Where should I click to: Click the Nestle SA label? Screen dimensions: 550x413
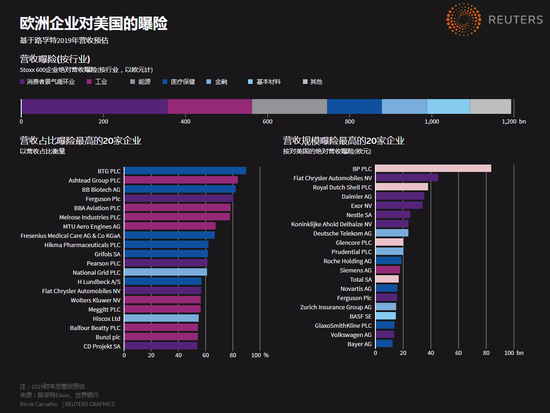[359, 215]
